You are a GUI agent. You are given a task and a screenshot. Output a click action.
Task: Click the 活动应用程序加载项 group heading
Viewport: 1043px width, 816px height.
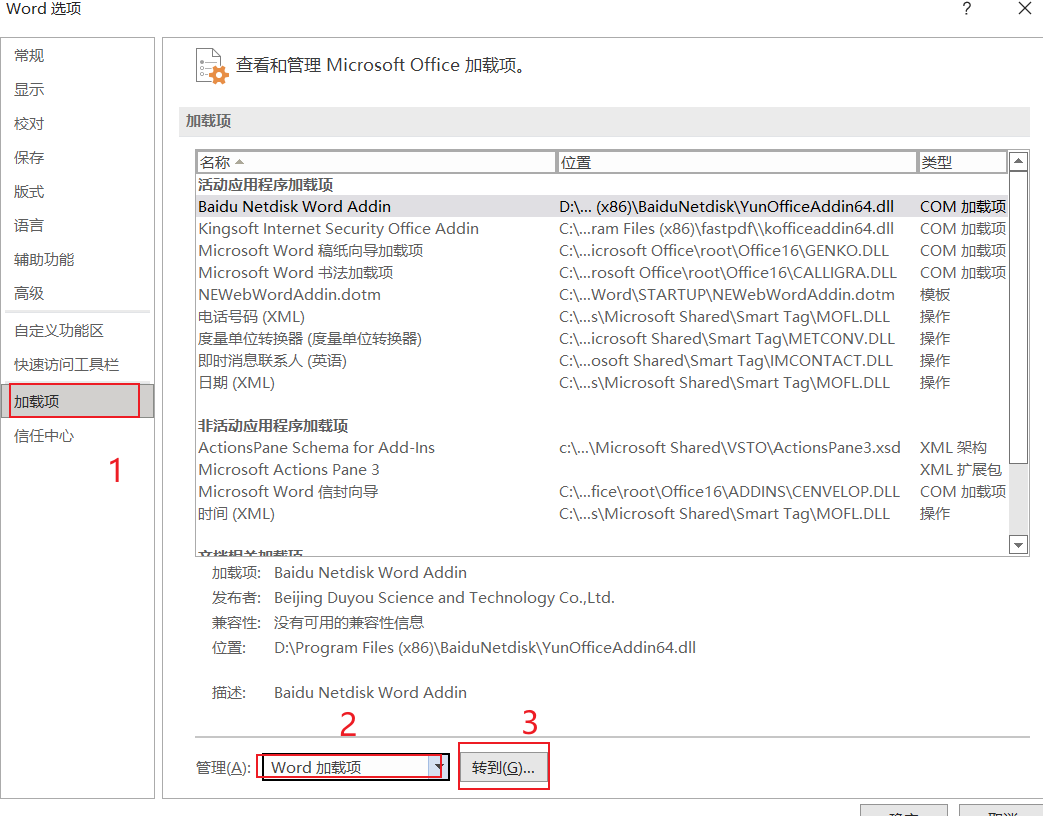pyautogui.click(x=265, y=184)
